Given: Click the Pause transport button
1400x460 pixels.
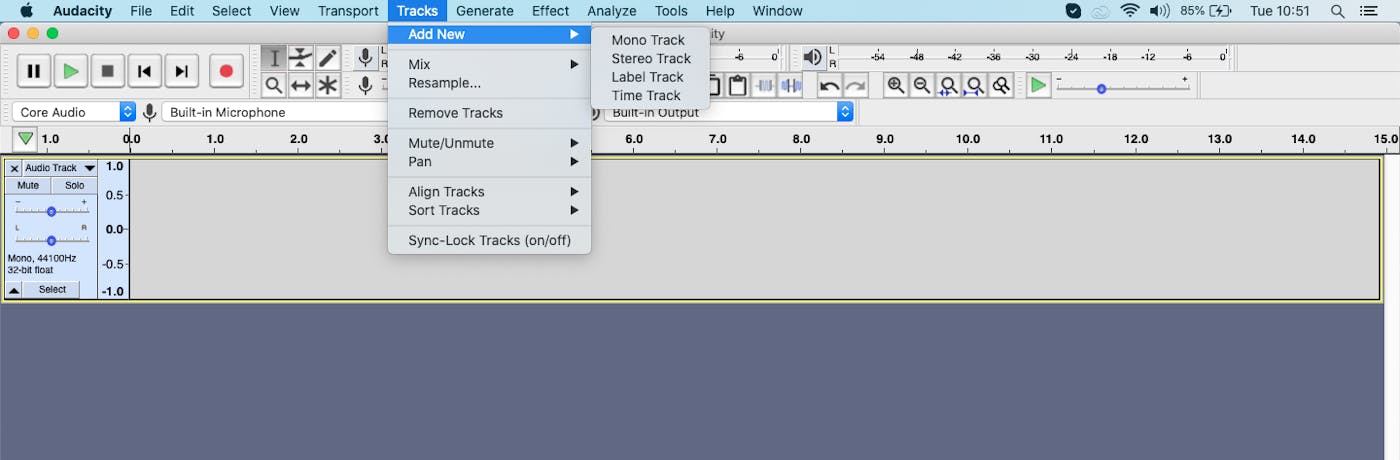Looking at the screenshot, I should tap(34, 71).
